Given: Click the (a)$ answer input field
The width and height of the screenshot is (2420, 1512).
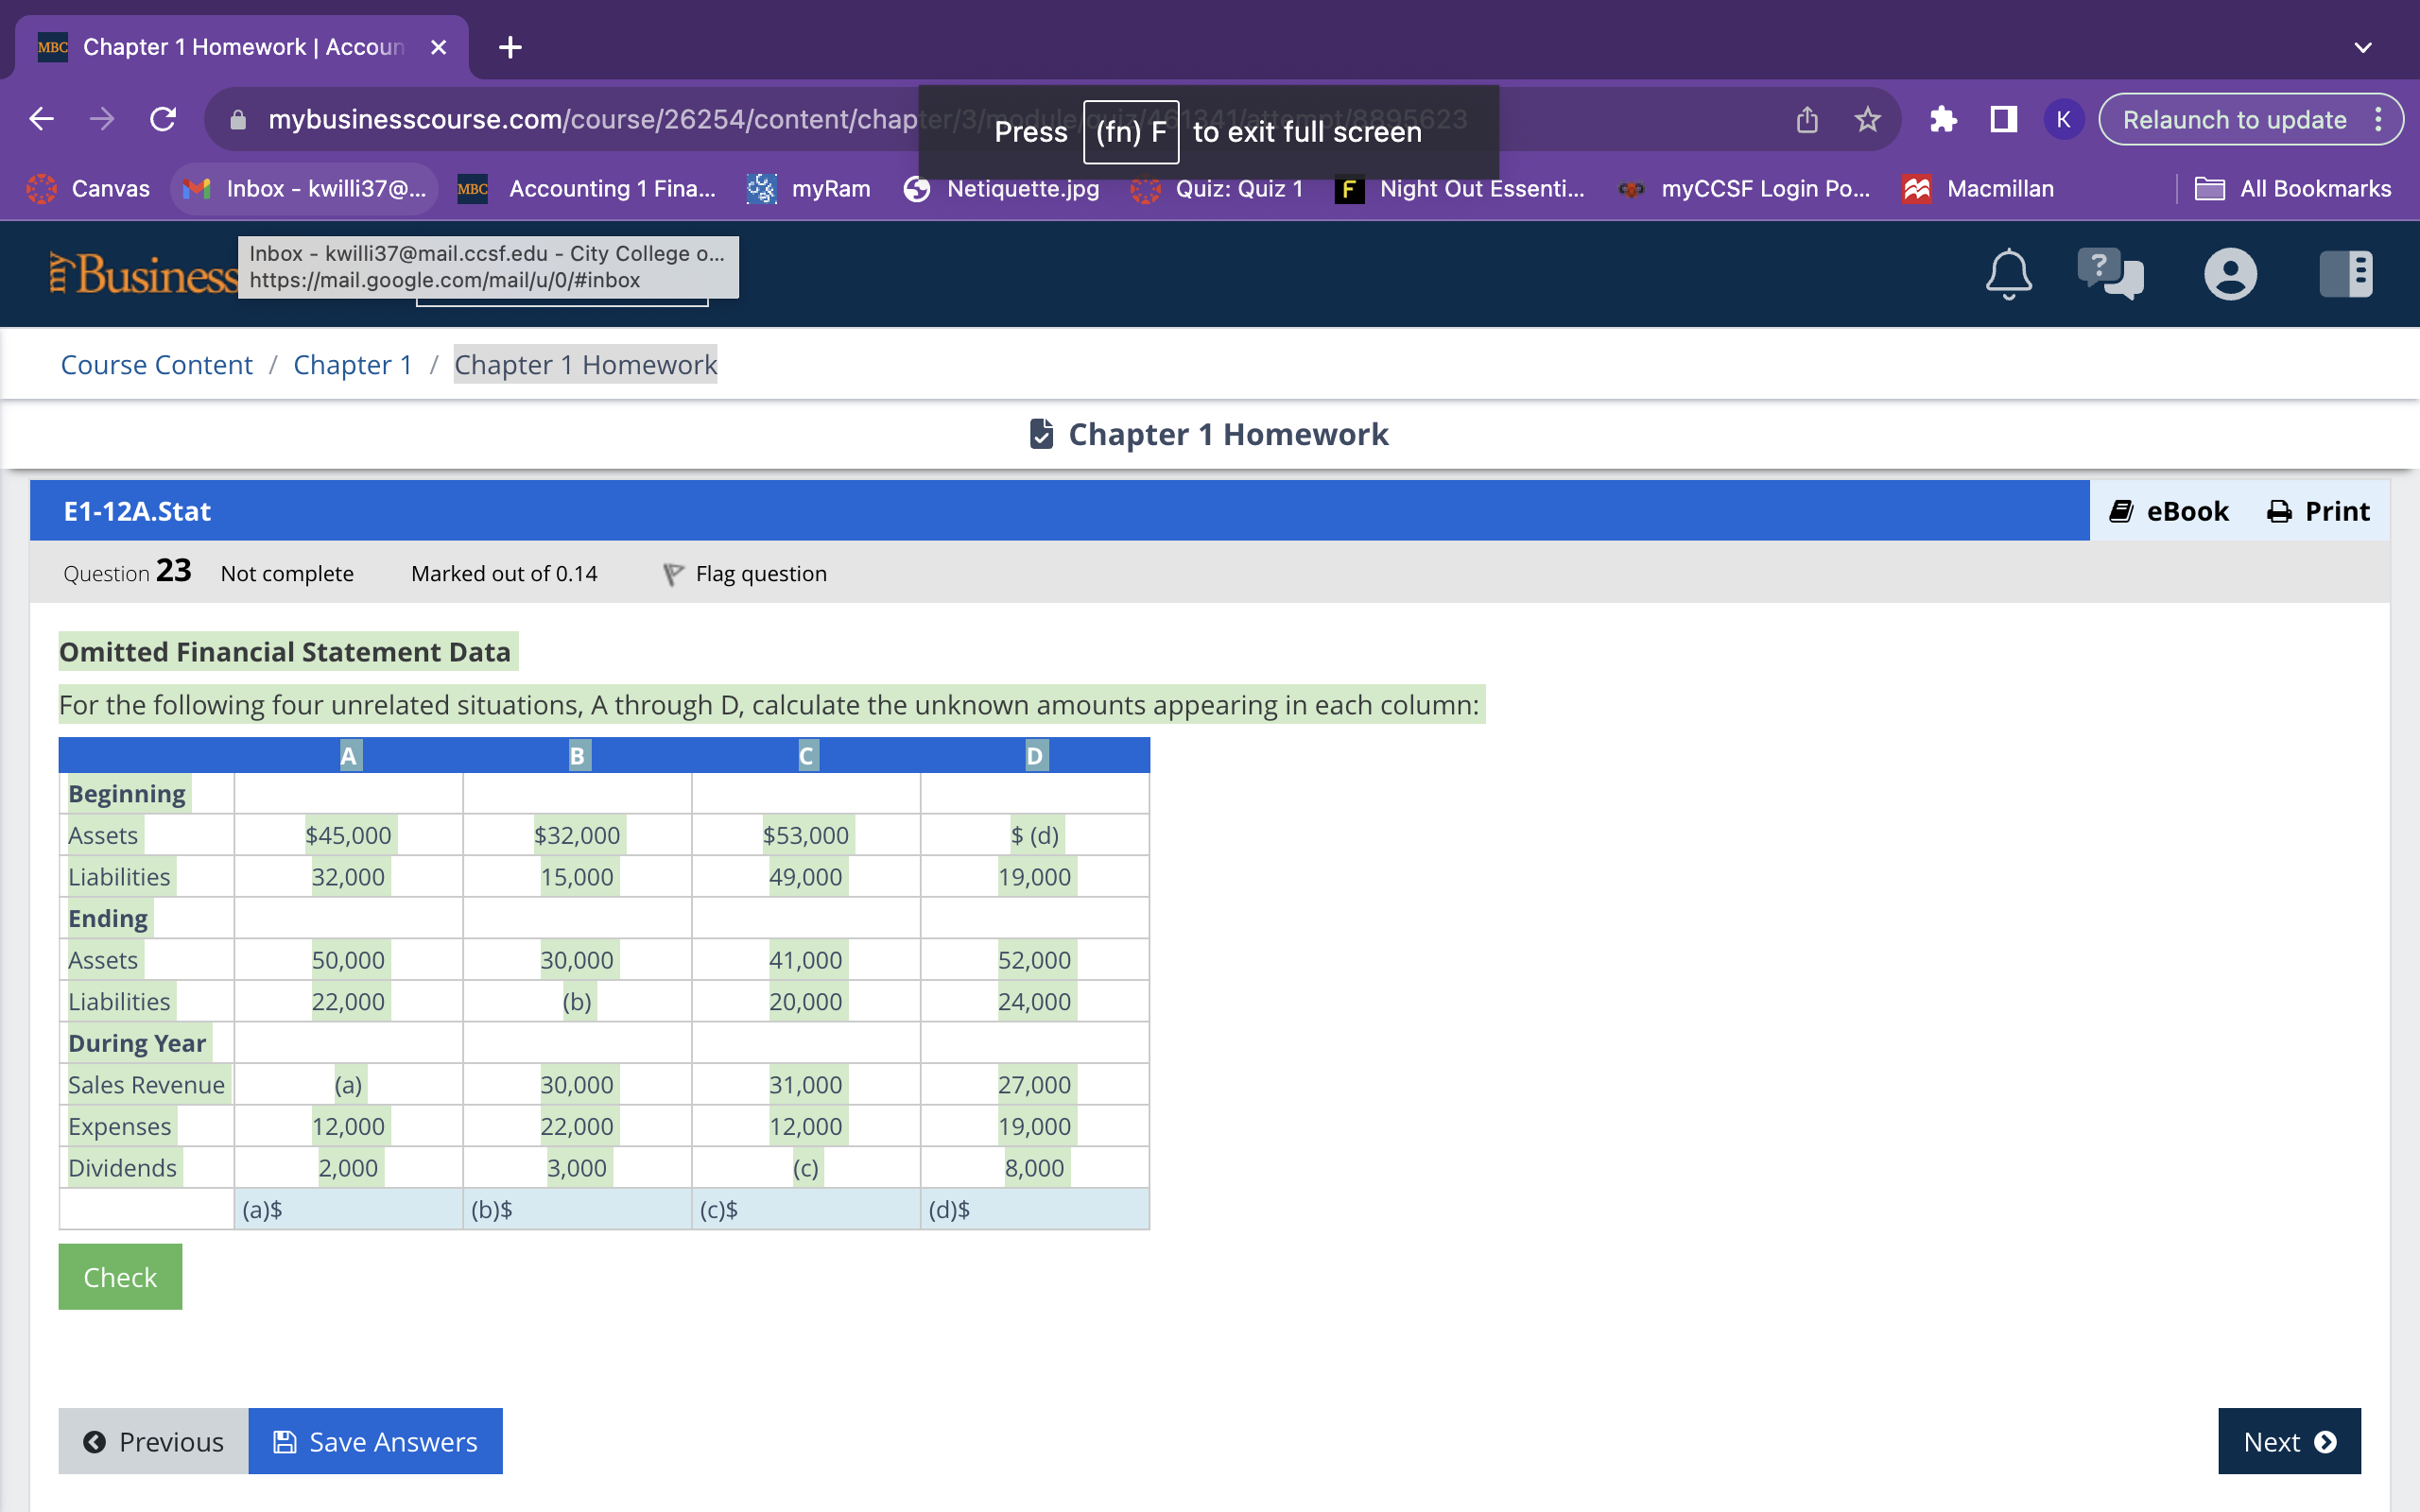Looking at the screenshot, I should (348, 1208).
